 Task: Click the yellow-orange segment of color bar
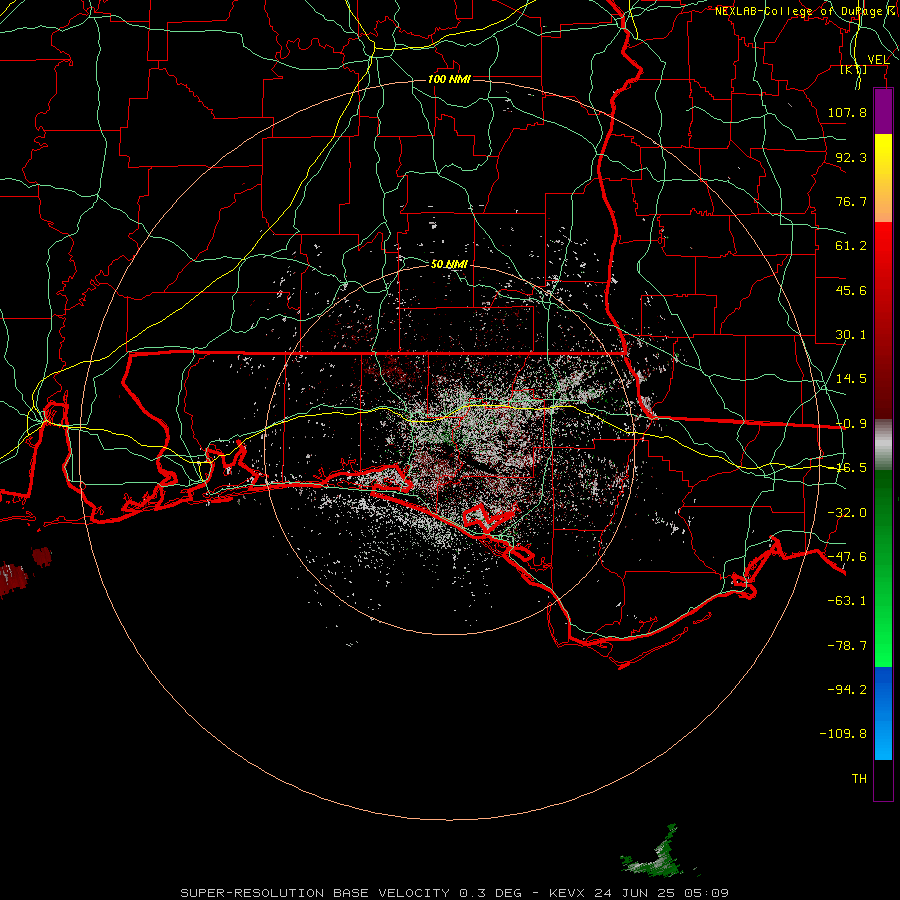point(883,179)
